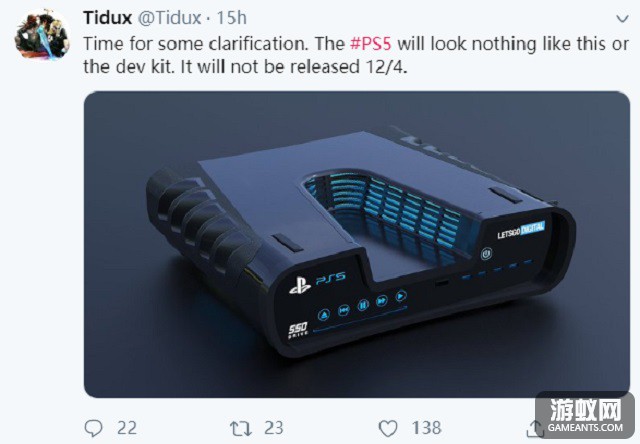The width and height of the screenshot is (640, 444).
Task: Click the play icon on console render
Action: tap(401, 295)
